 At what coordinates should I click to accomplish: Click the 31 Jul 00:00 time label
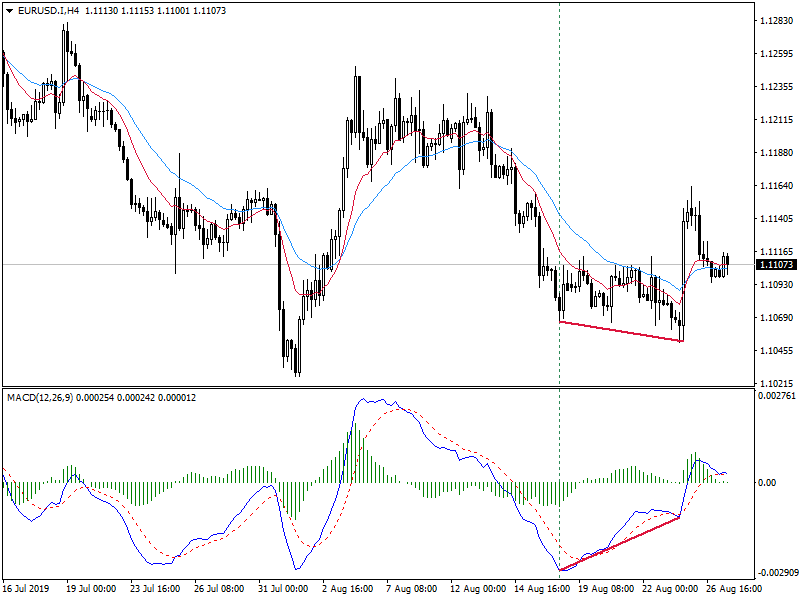pos(283,589)
